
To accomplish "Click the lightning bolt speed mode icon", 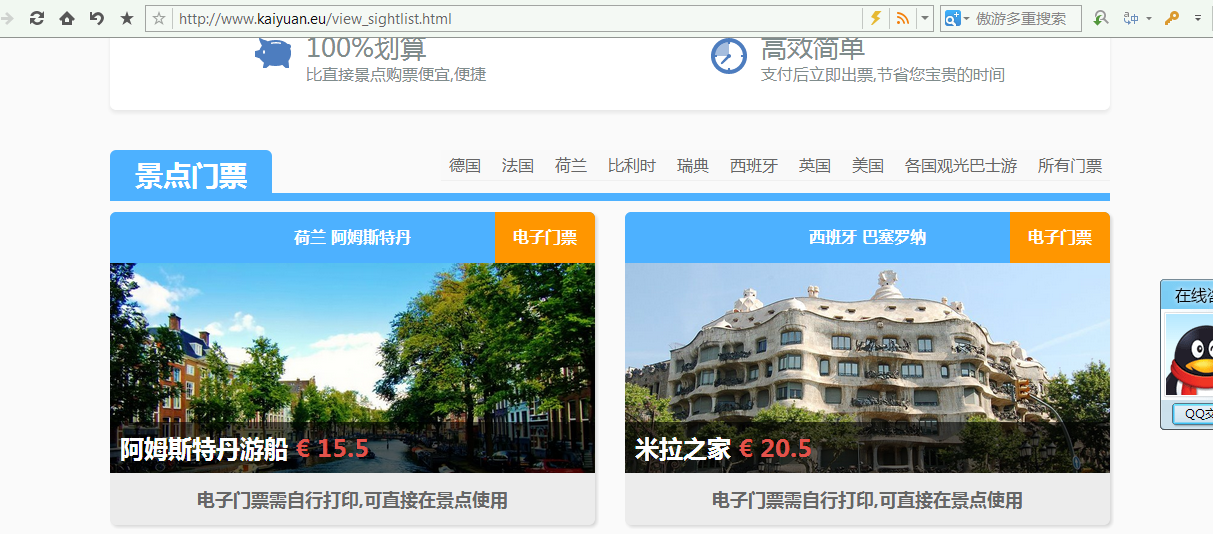I will pyautogui.click(x=876, y=18).
